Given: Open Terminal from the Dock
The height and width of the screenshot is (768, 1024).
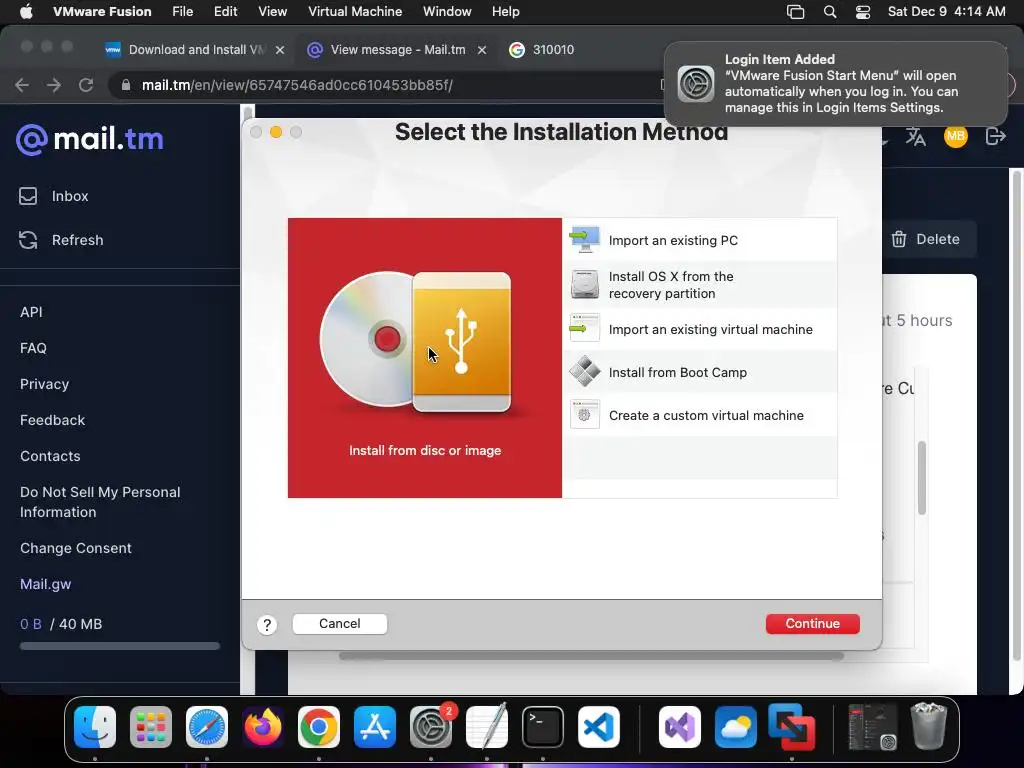Looking at the screenshot, I should click(543, 727).
